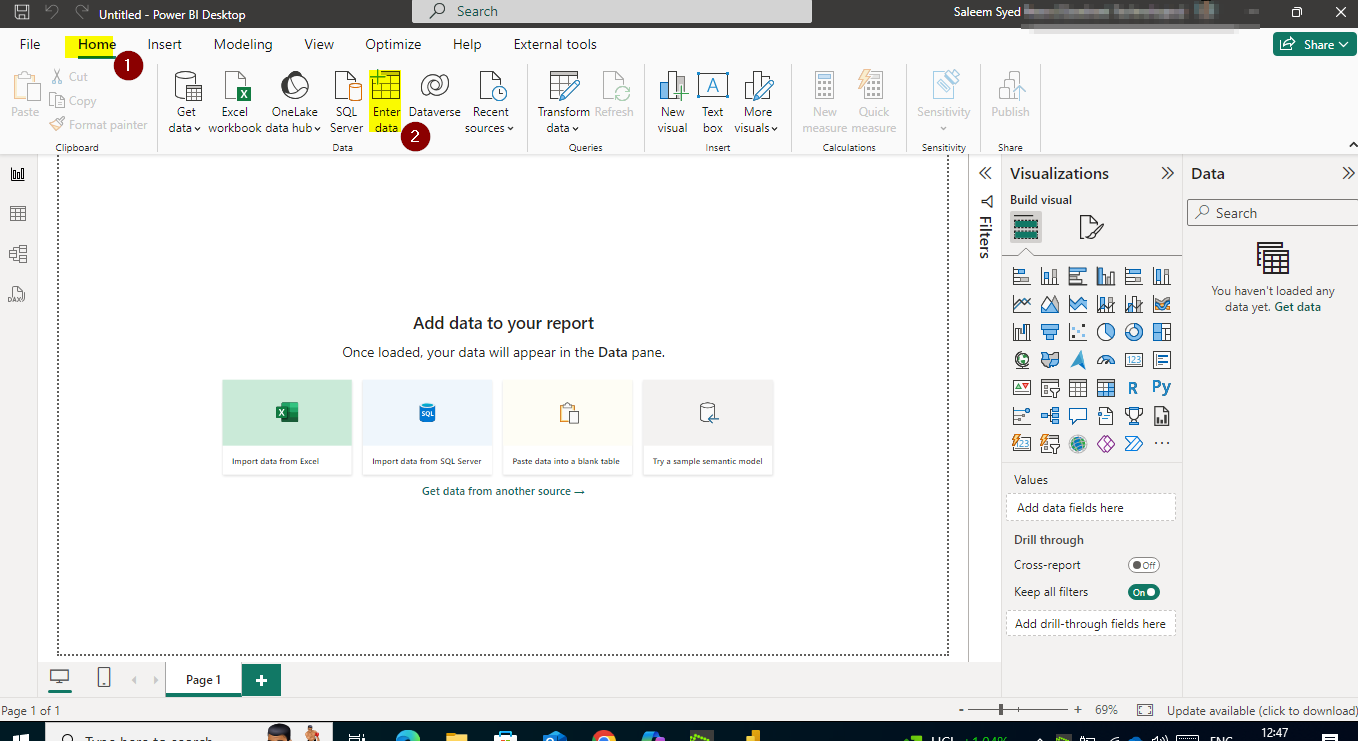Open the View ribbon tab
The height and width of the screenshot is (741, 1358).
(x=319, y=44)
